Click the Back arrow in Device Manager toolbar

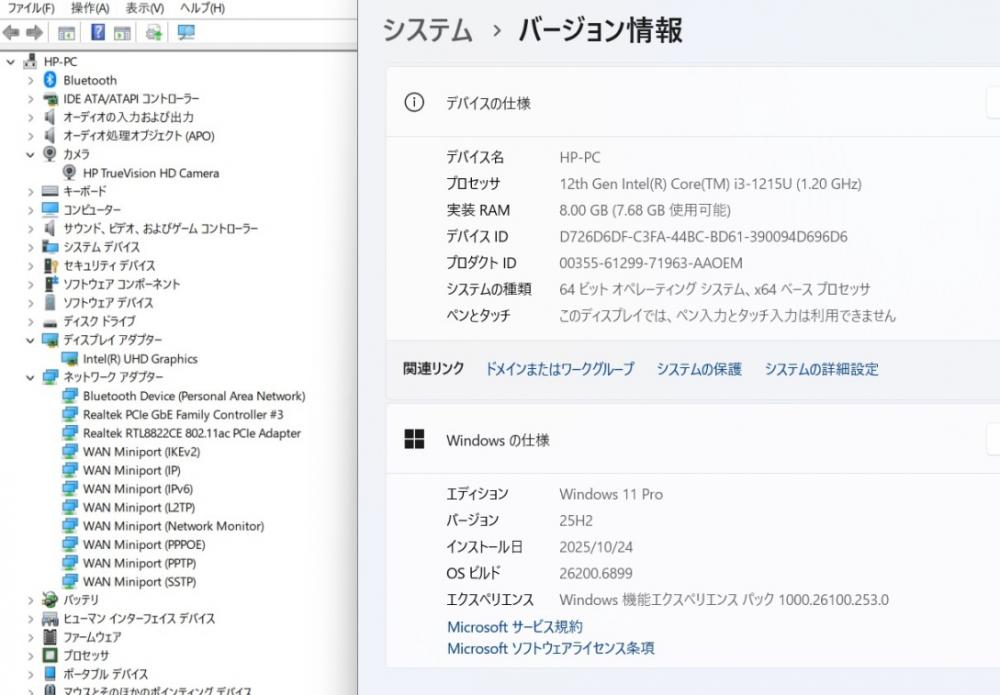[11, 32]
